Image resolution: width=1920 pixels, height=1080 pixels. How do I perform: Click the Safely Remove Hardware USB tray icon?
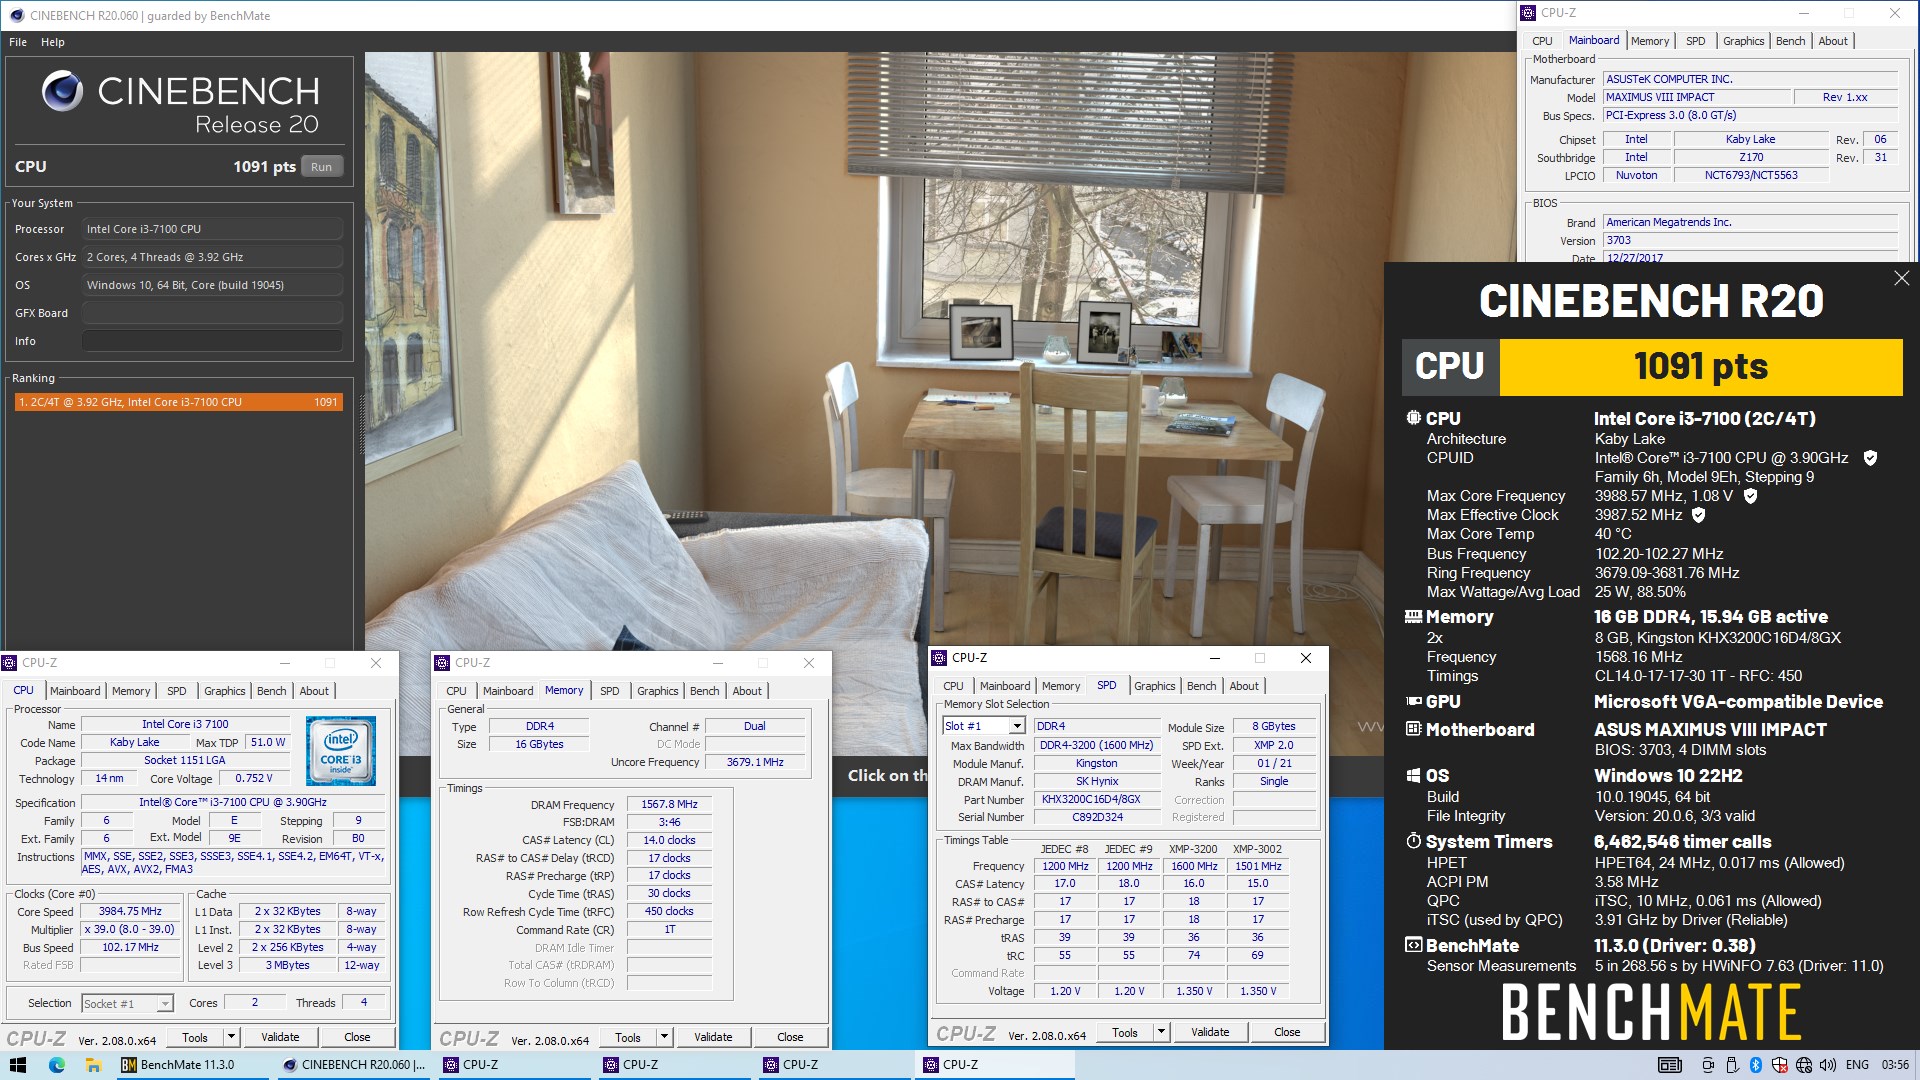tap(1732, 1065)
